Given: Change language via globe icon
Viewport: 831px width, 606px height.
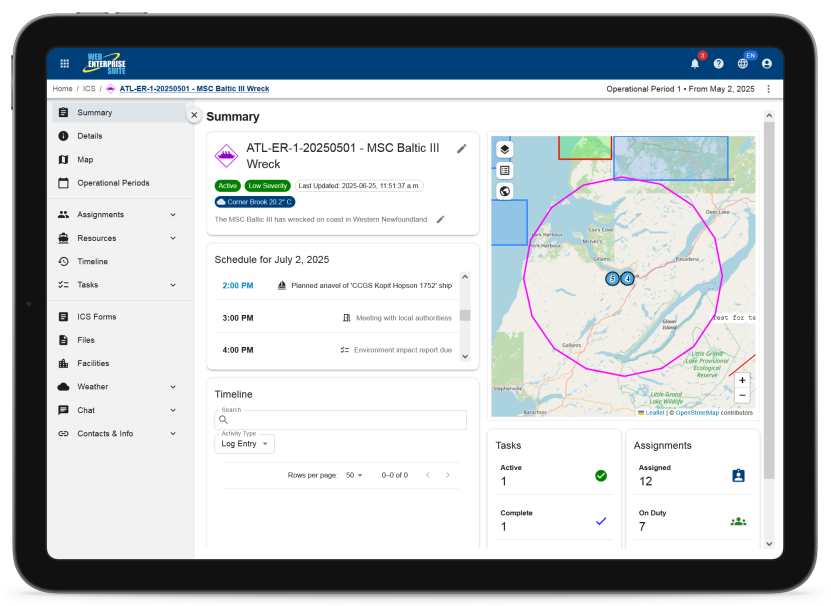Looking at the screenshot, I should pos(743,64).
